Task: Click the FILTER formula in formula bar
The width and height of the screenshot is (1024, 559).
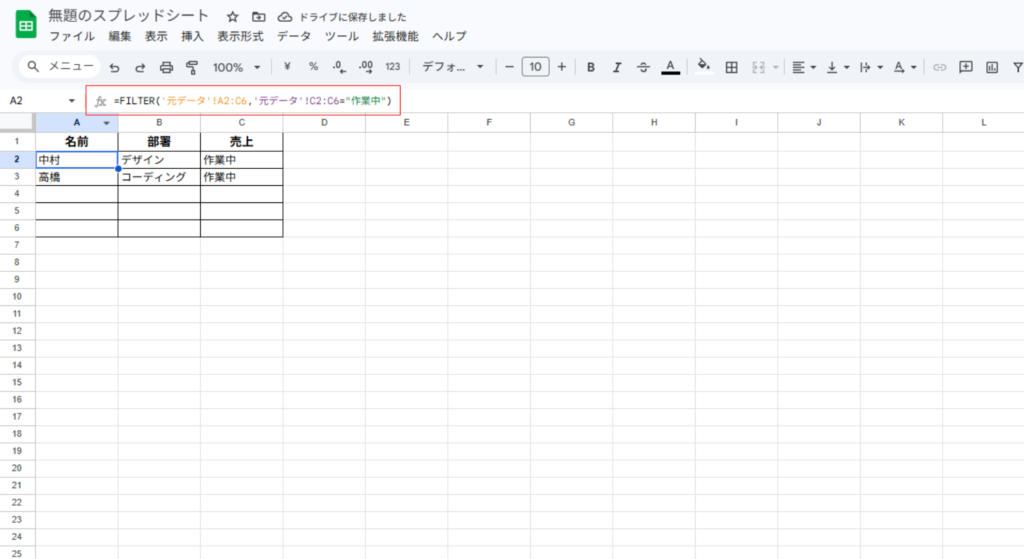Action: coord(253,101)
